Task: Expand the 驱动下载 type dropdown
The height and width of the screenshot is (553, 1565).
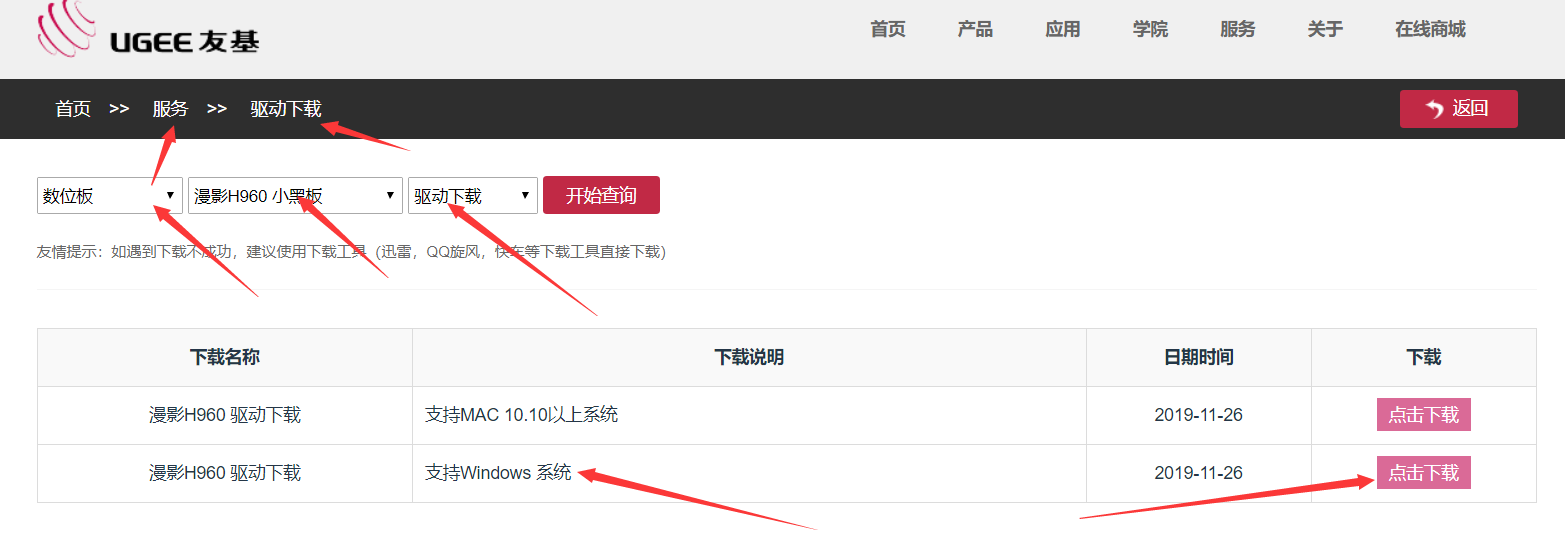Action: 473,195
